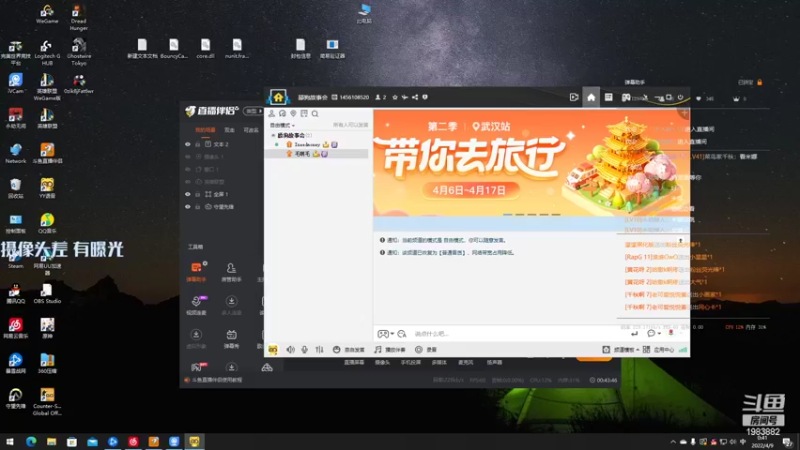This screenshot has height=450, width=800.
Task: Toggle visibility of 全屏 1 source
Action: (188, 194)
